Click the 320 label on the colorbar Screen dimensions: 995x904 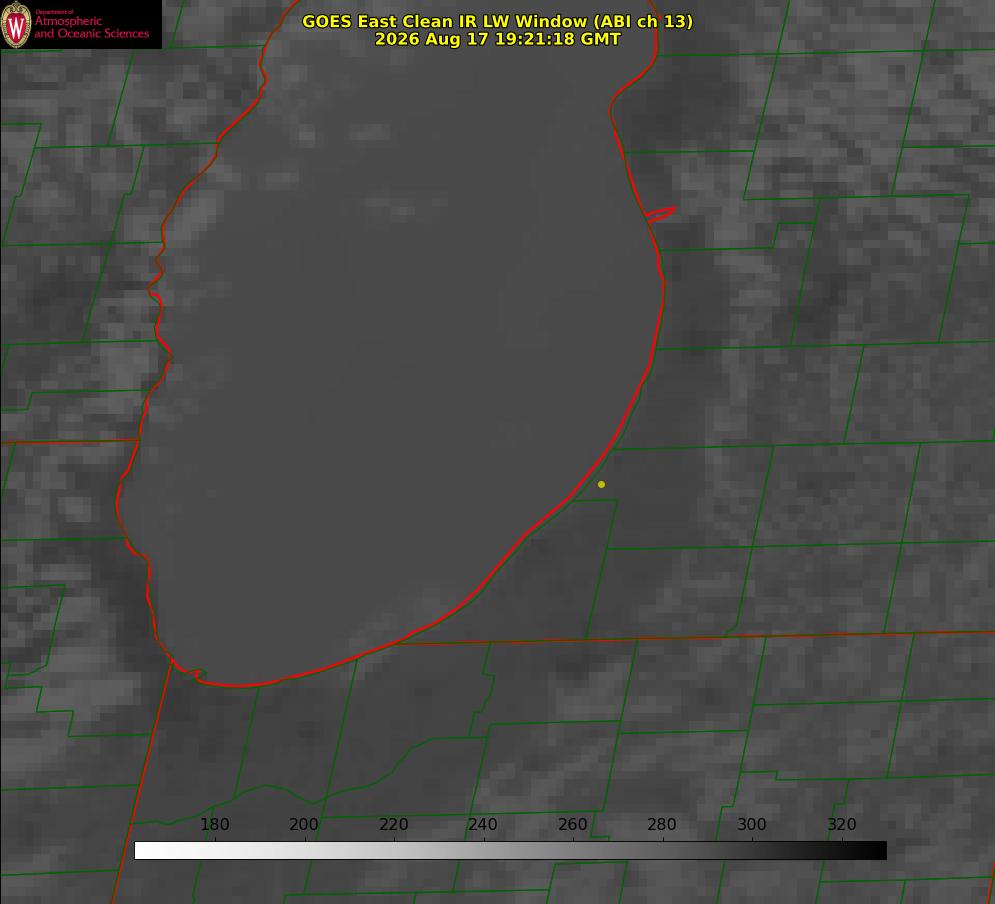tap(842, 824)
